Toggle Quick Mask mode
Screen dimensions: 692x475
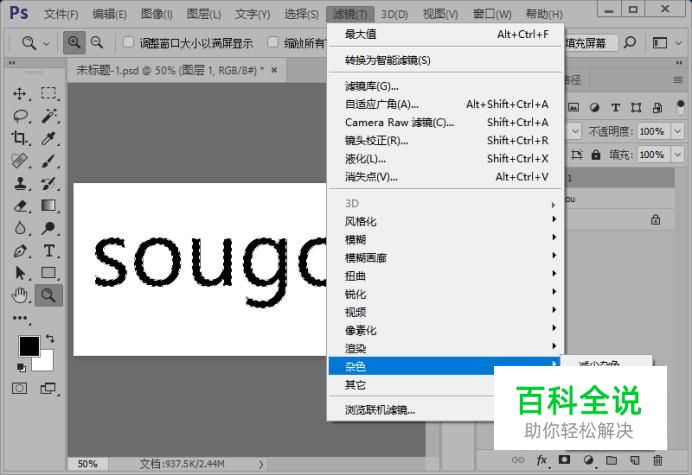point(19,388)
